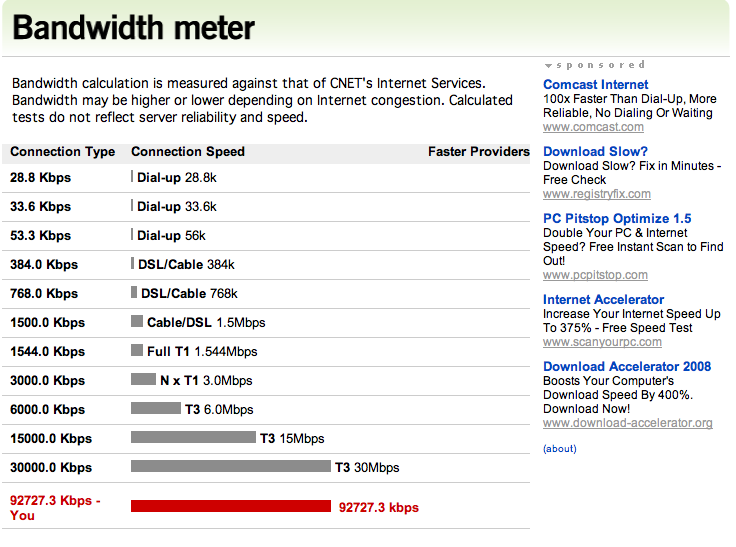Click the gray T3 30Mbps speed bar
This screenshot has width=736, height=547.
click(230, 466)
